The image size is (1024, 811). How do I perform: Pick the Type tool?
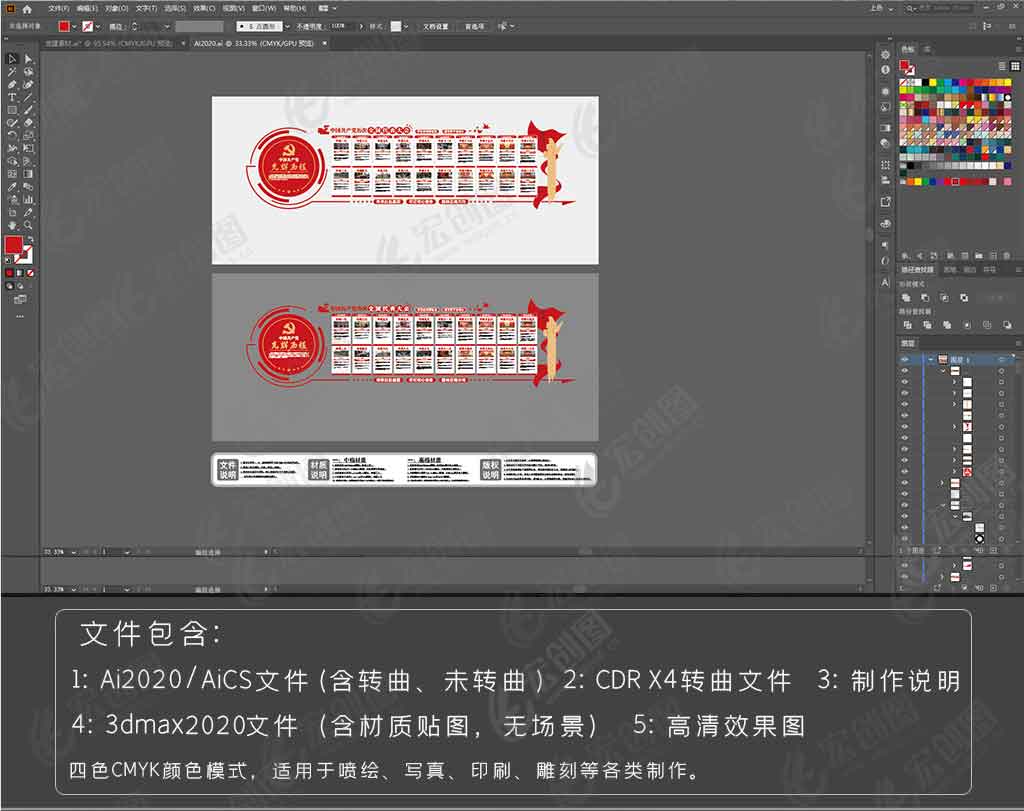12,97
